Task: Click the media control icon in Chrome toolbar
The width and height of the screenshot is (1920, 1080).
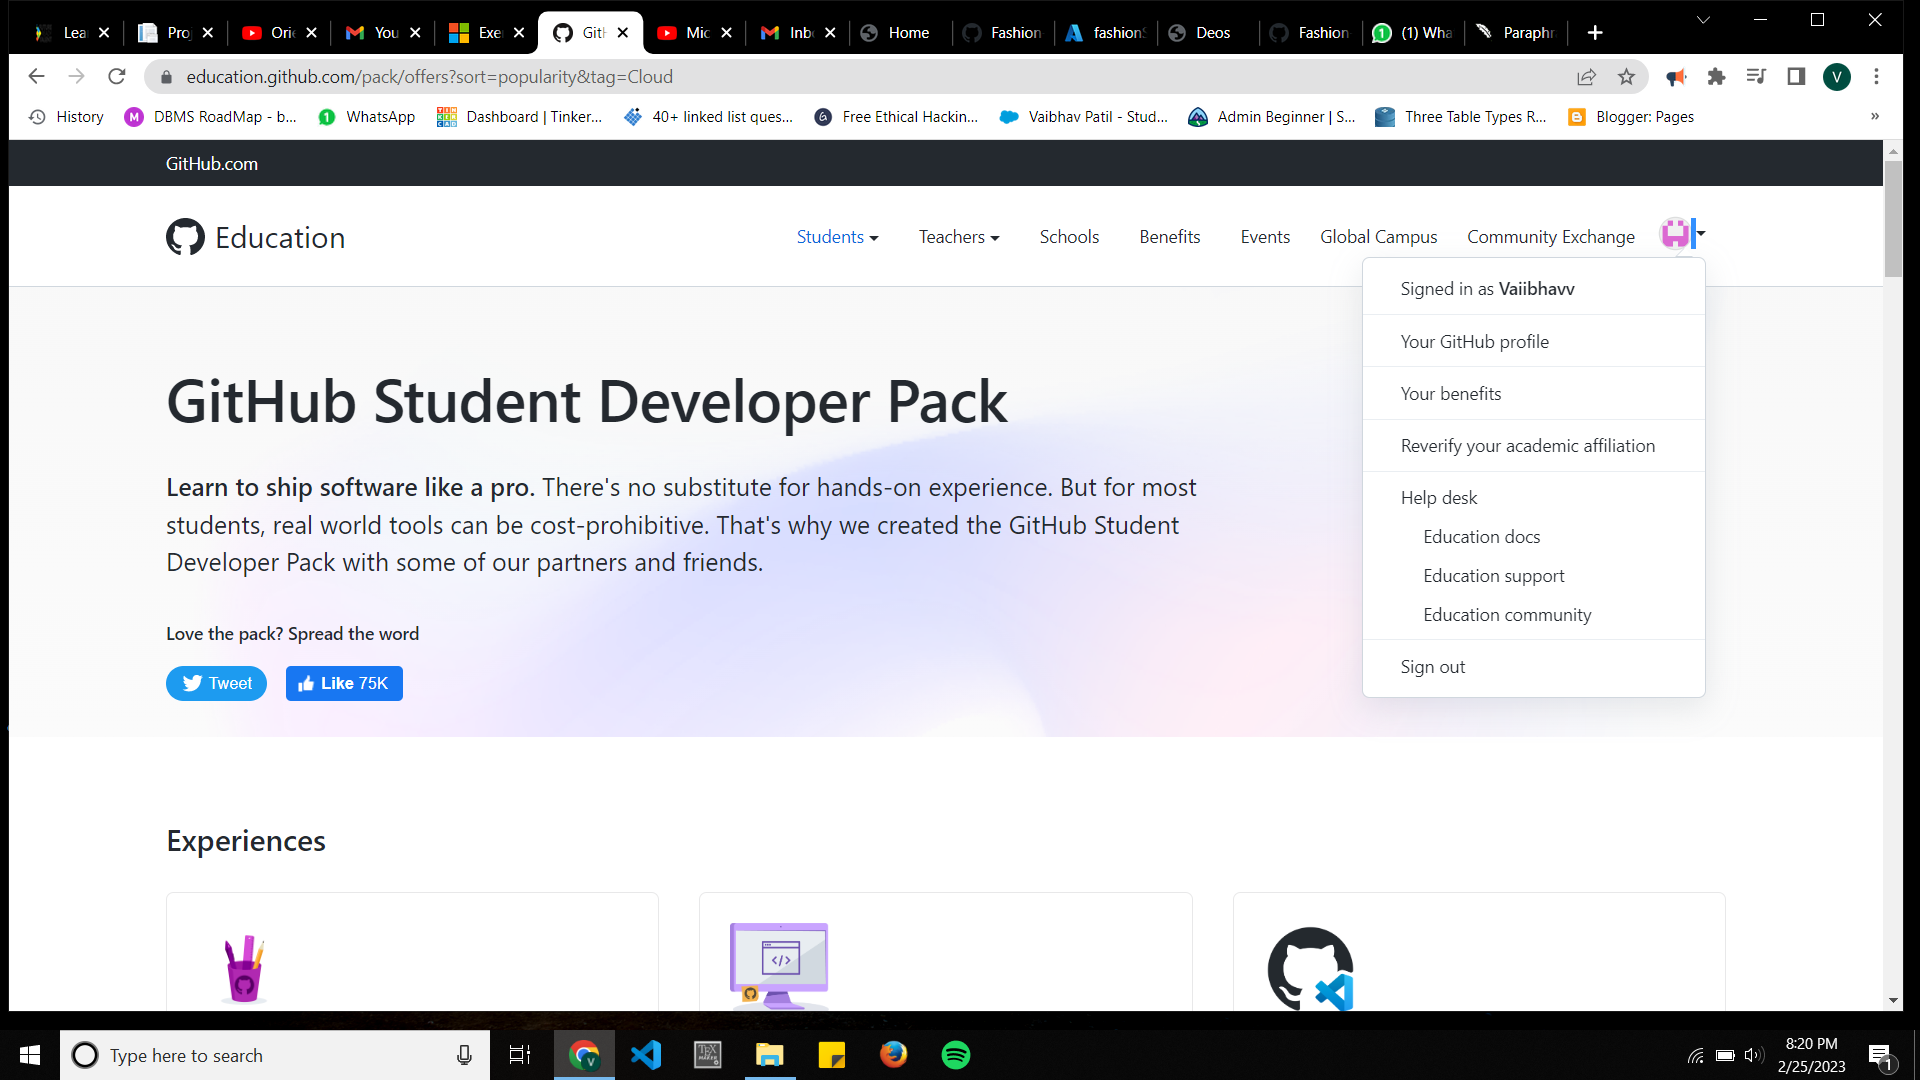Action: pyautogui.click(x=1756, y=77)
